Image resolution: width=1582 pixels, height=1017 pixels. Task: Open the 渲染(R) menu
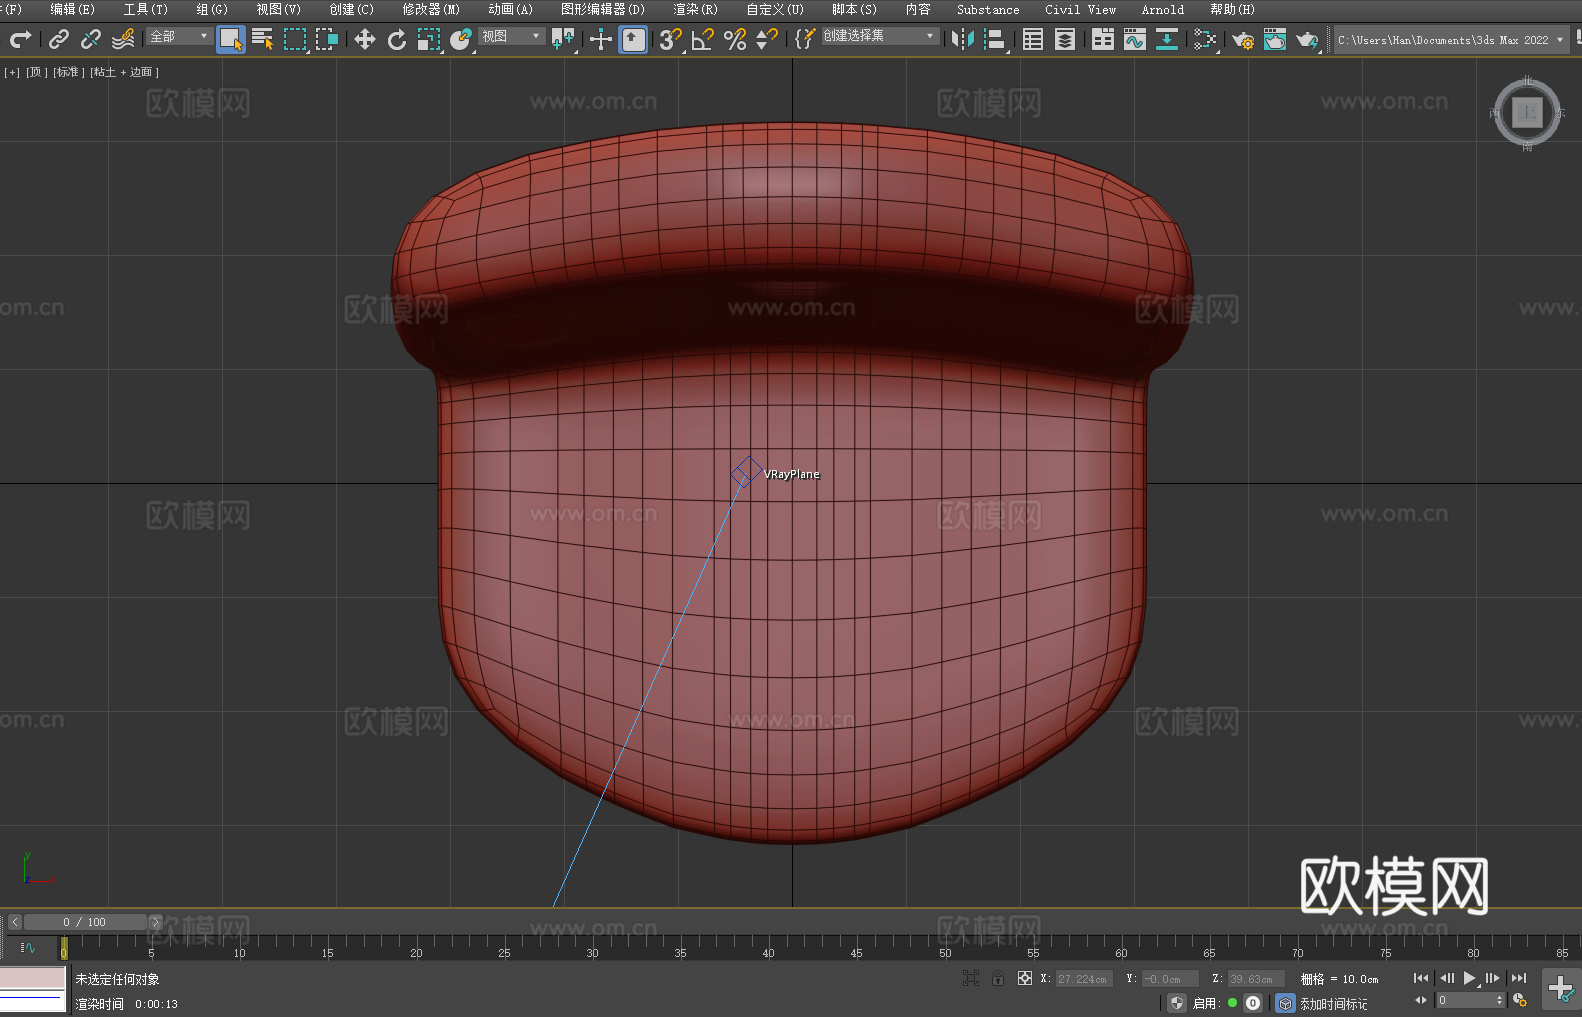tap(695, 9)
